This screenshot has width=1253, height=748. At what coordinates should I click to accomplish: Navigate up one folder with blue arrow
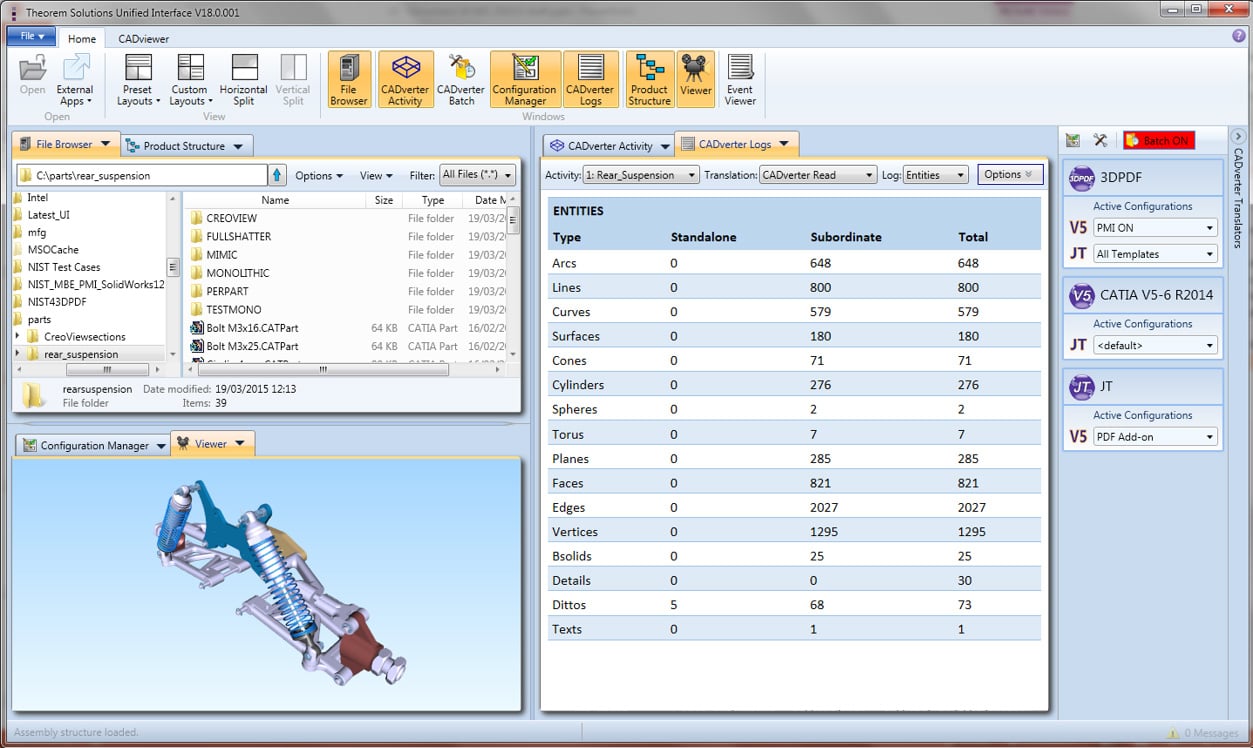click(x=277, y=175)
